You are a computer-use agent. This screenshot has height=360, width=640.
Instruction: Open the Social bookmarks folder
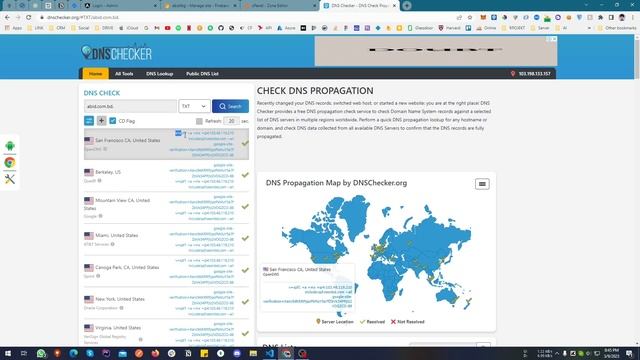pyautogui.click(x=80, y=28)
